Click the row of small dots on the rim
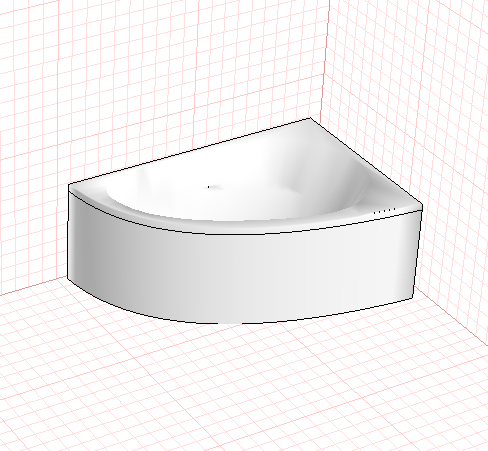 385,211
